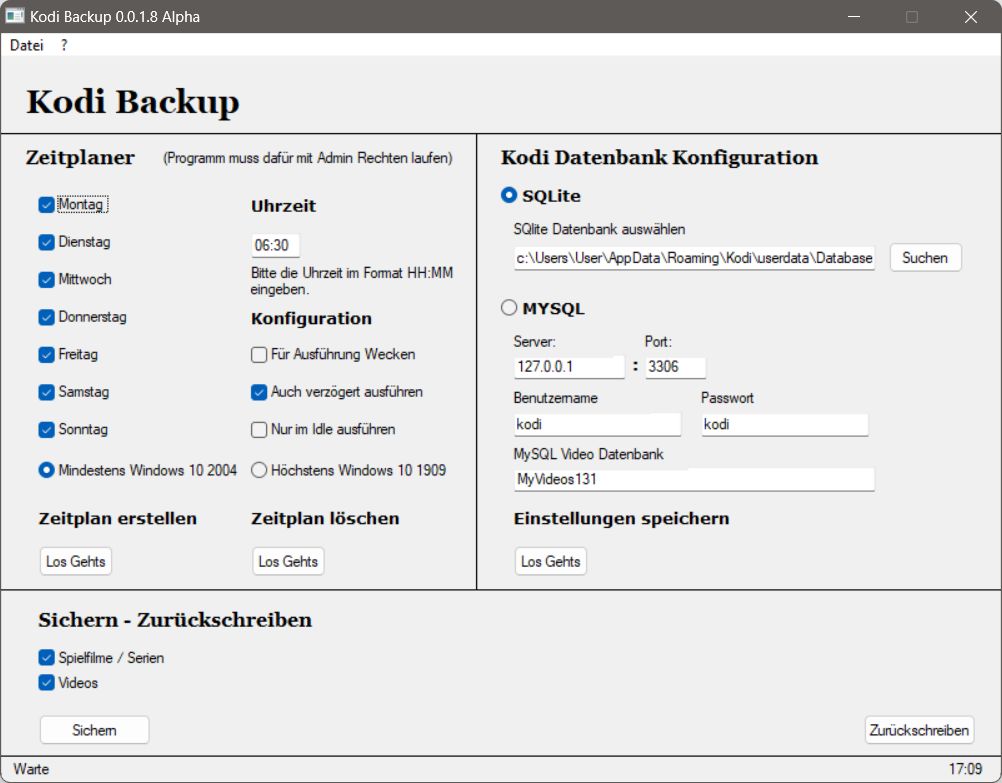Disable the Freitag checkbox
The width and height of the screenshot is (1002, 783).
coord(46,355)
